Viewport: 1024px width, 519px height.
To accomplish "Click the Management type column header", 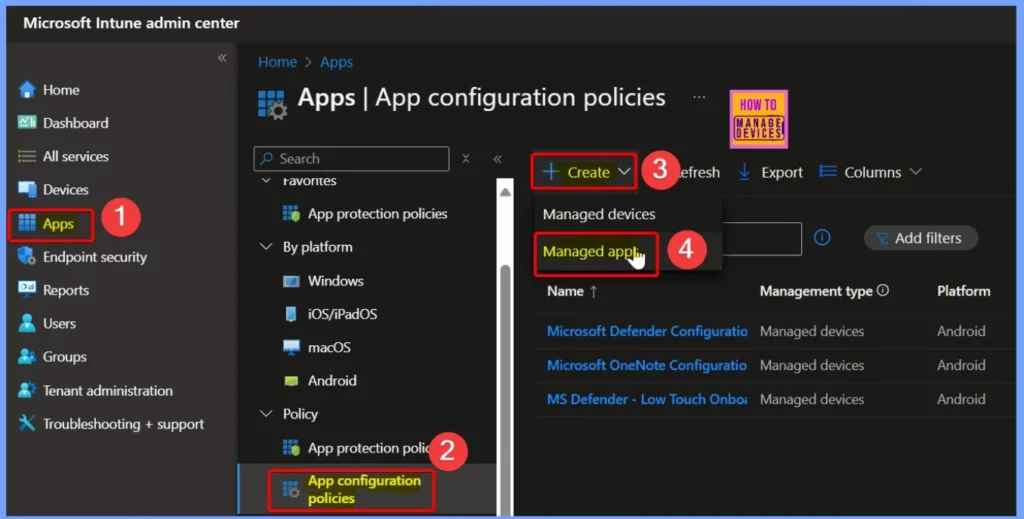I will [x=816, y=291].
